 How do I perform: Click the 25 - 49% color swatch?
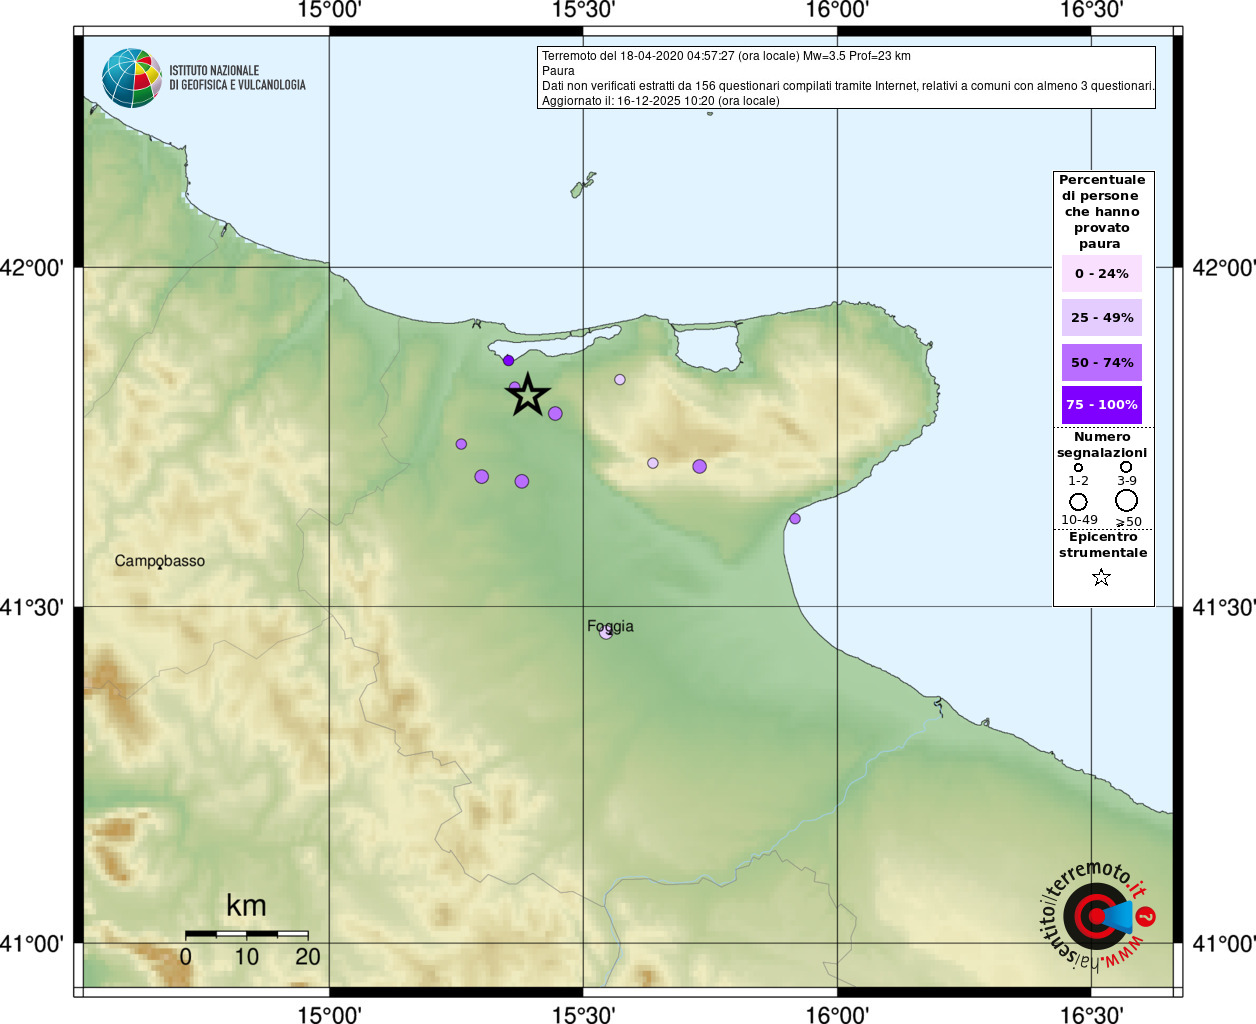[1102, 318]
